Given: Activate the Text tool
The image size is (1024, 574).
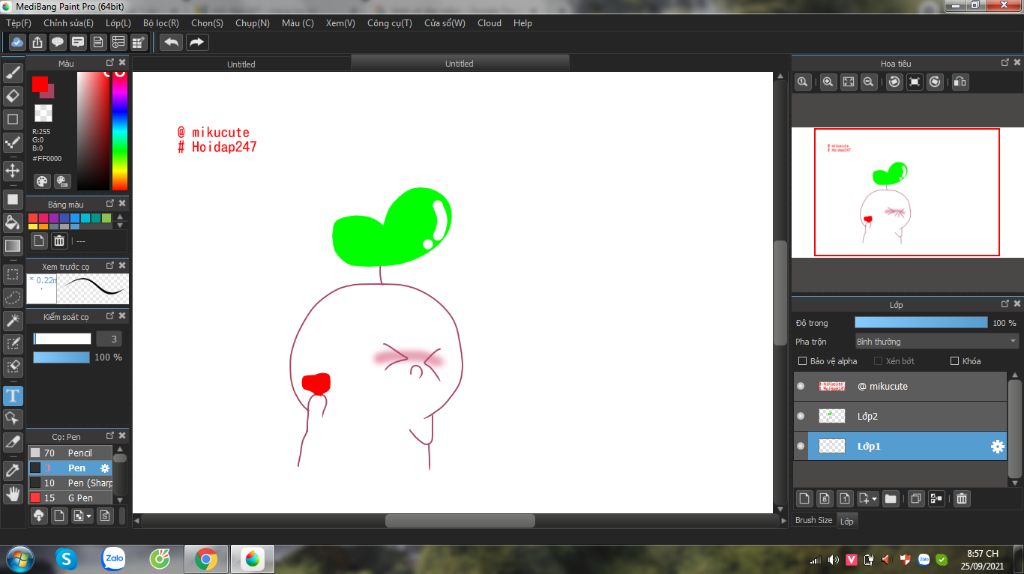Looking at the screenshot, I should click(12, 396).
